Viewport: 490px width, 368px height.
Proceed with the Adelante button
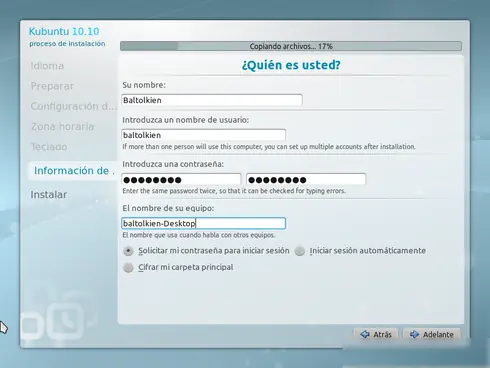[x=432, y=334]
